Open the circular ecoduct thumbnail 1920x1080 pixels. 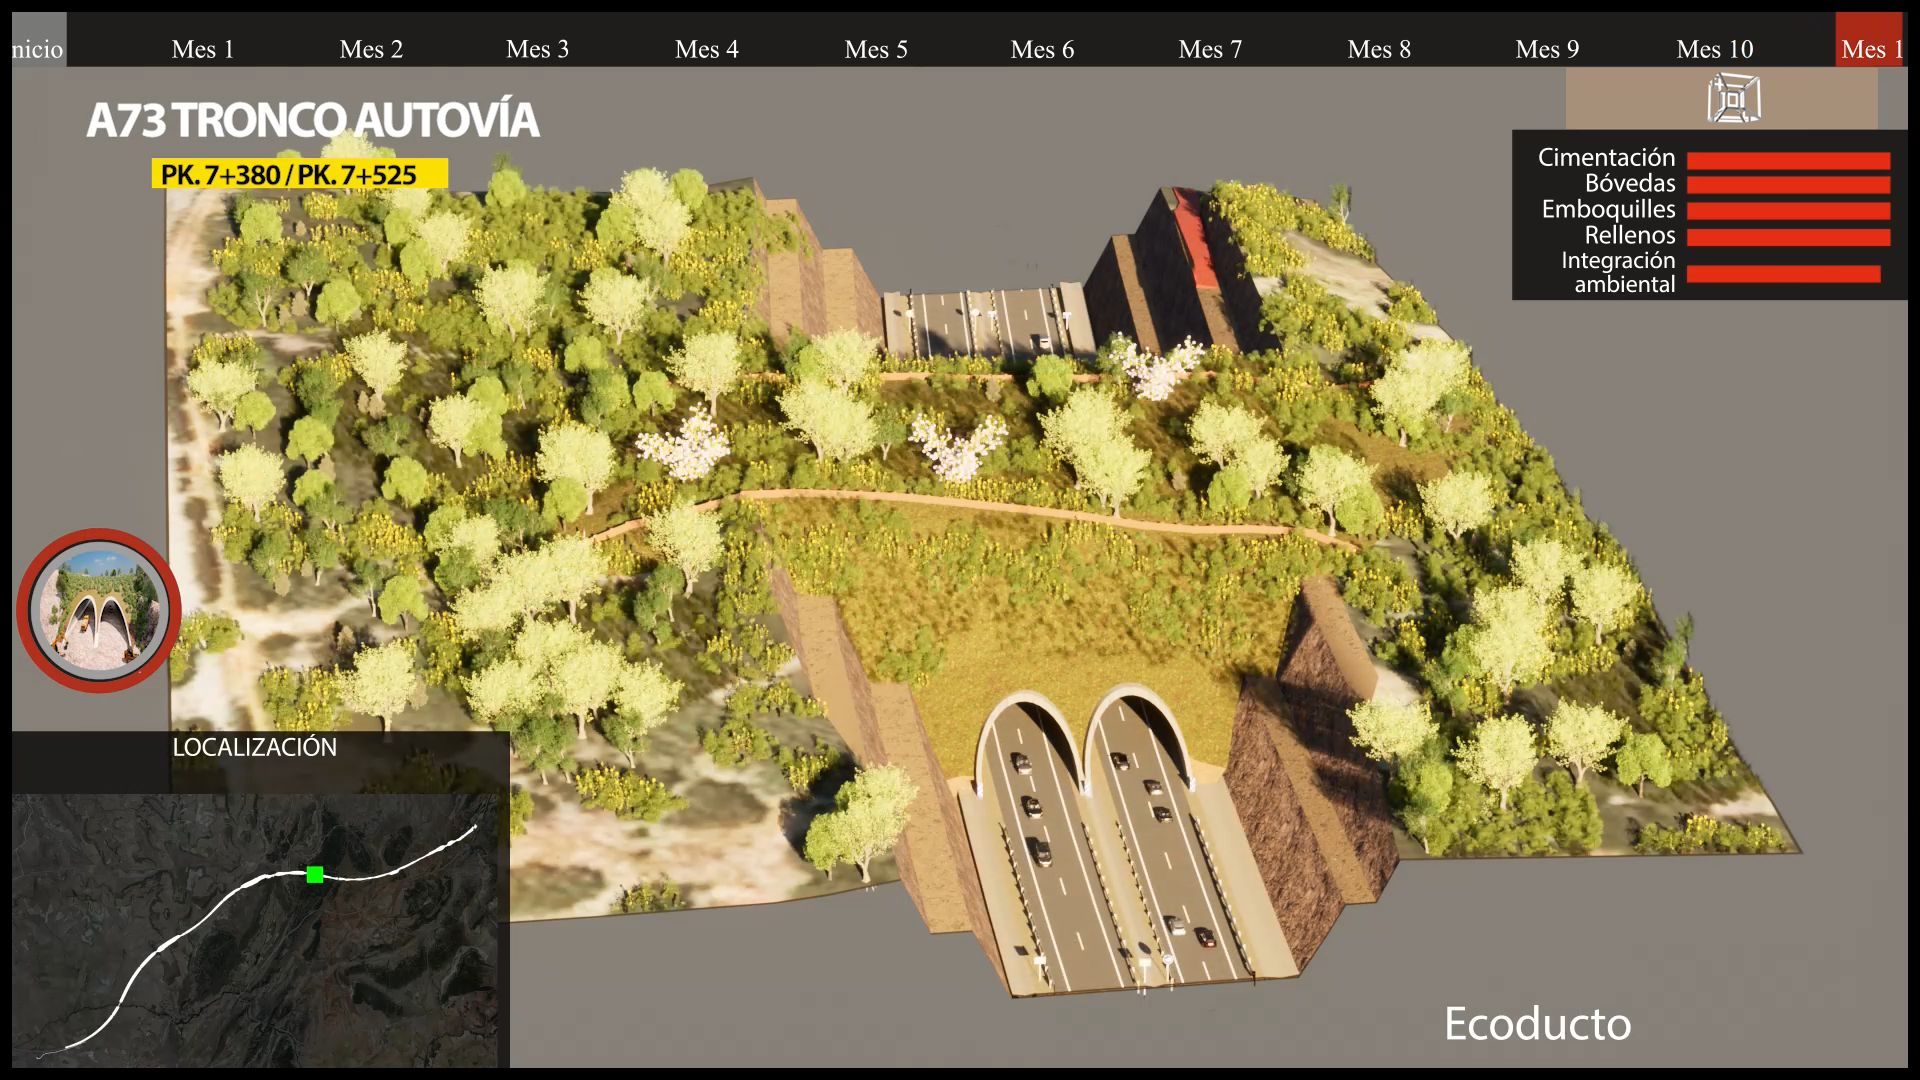(x=98, y=610)
